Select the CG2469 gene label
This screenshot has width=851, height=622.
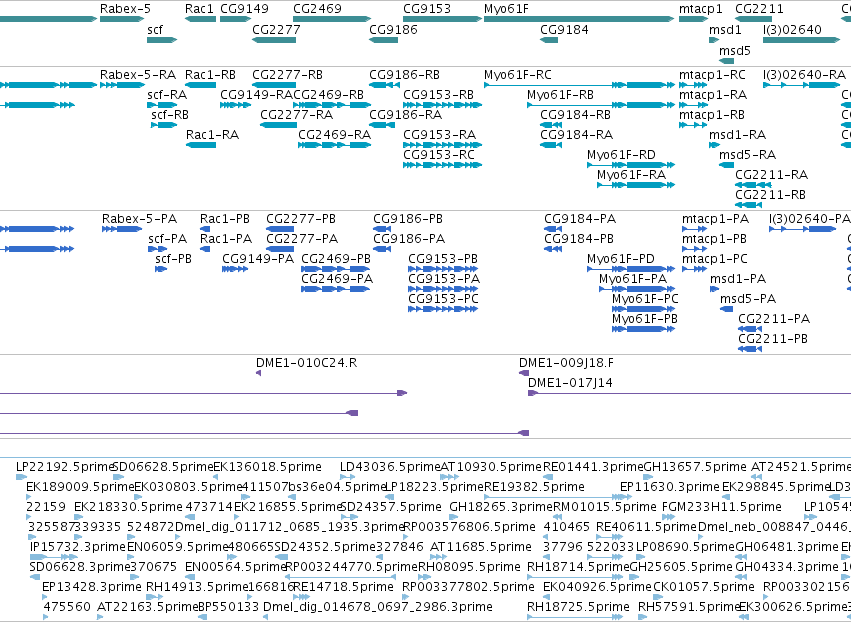coord(317,9)
